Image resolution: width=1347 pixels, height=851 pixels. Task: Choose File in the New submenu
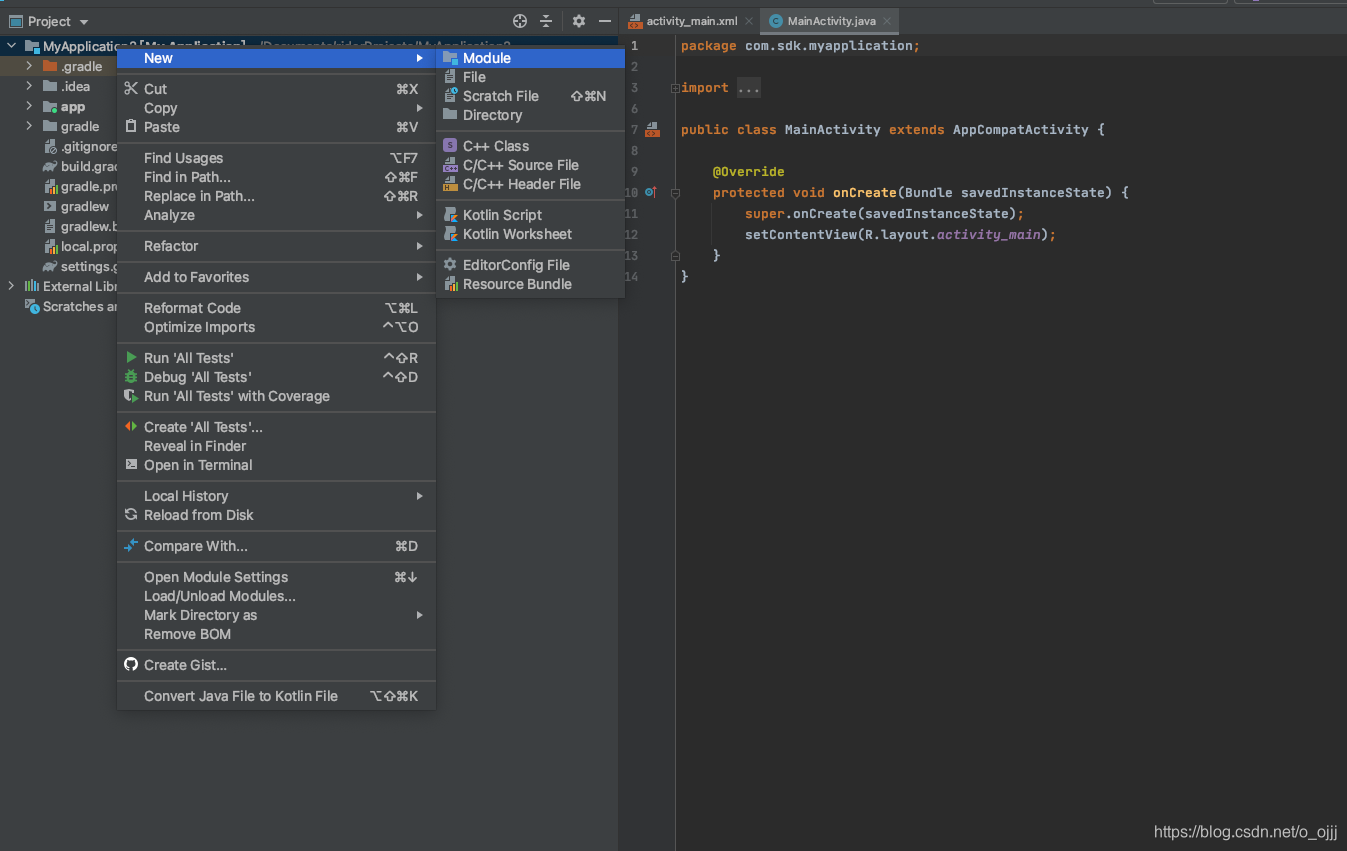[531, 77]
